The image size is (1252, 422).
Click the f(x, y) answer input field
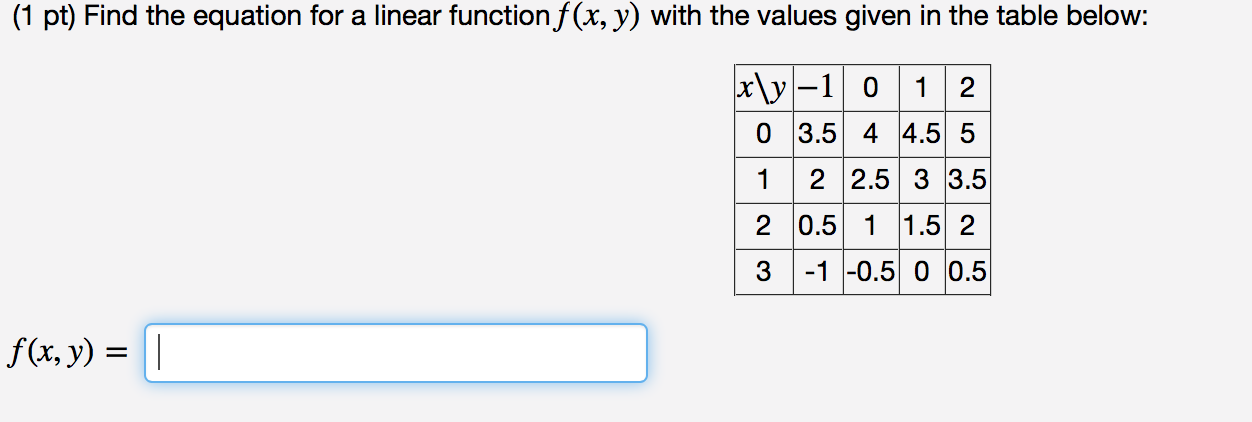396,353
